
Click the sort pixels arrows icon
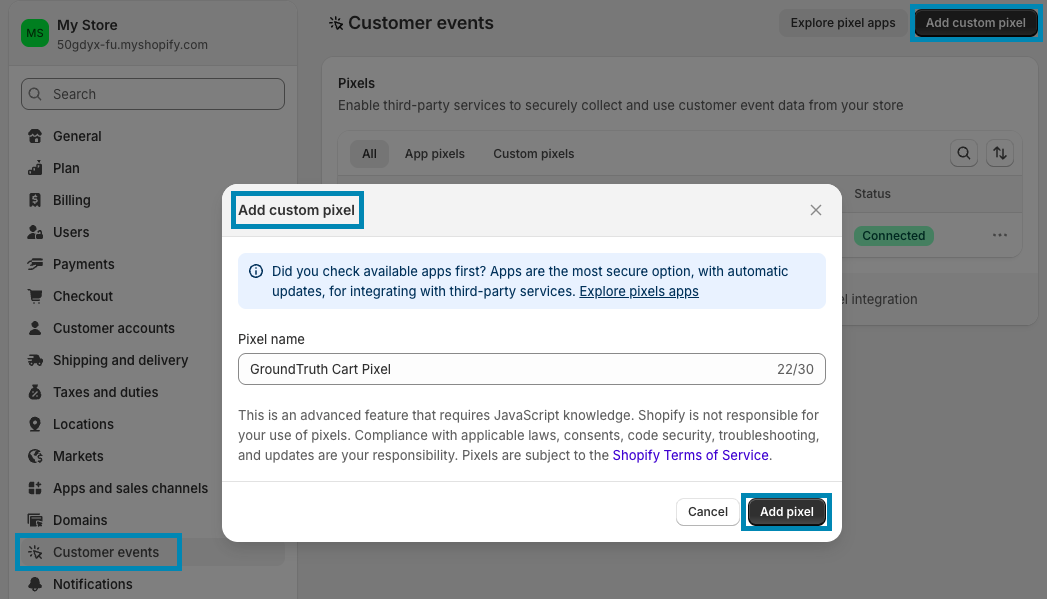pyautogui.click(x=1000, y=154)
